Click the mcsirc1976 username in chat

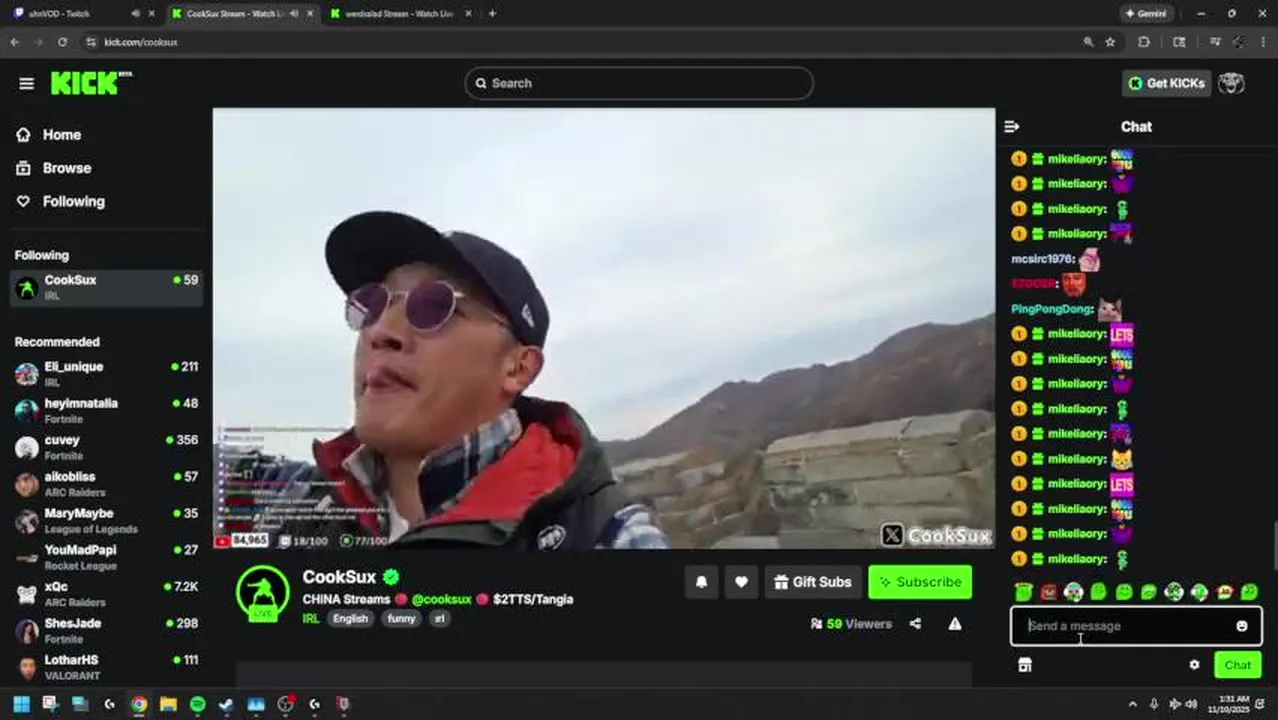pos(1041,259)
